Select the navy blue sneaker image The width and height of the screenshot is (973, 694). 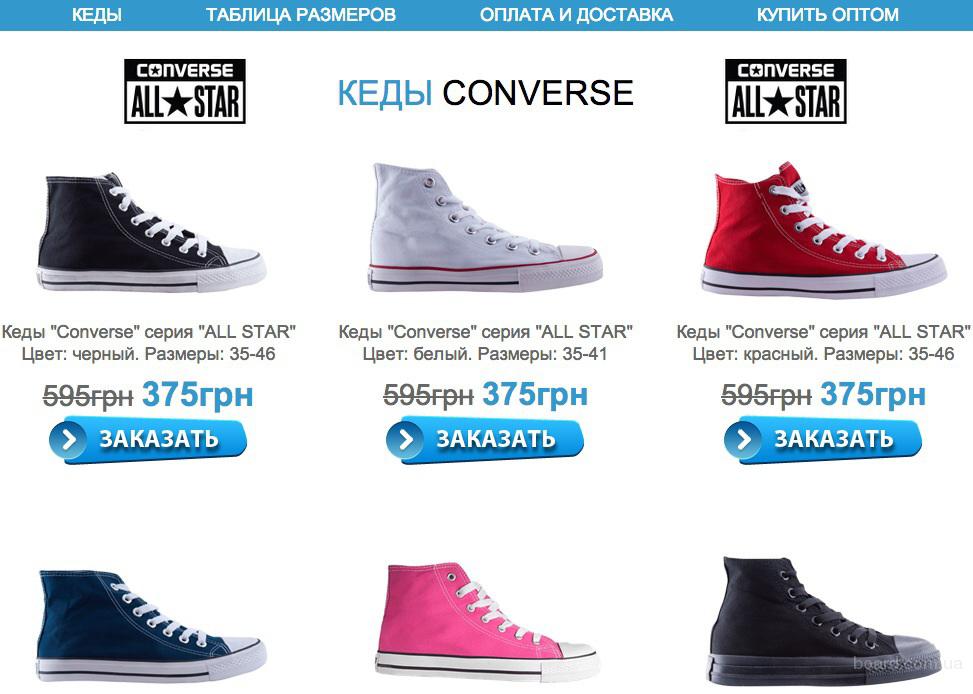151,626
